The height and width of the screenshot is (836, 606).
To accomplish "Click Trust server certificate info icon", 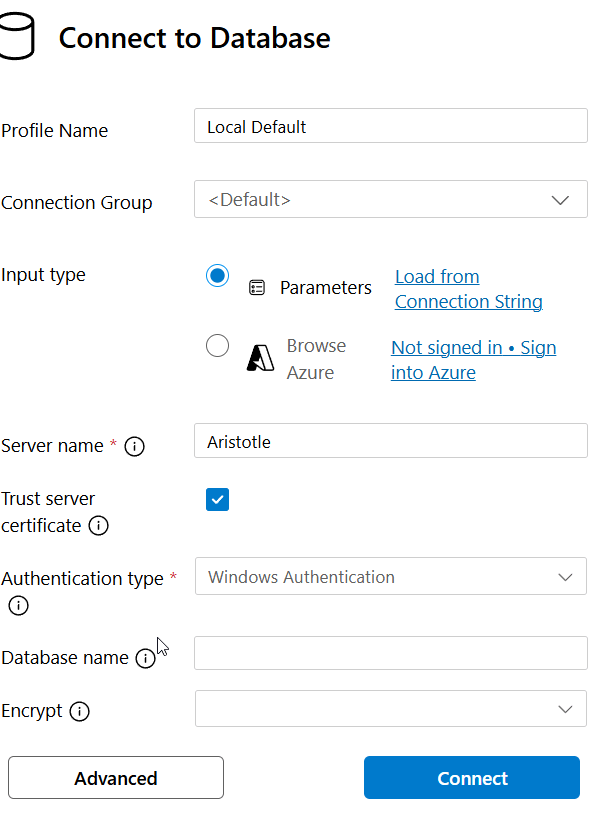I will coord(98,526).
